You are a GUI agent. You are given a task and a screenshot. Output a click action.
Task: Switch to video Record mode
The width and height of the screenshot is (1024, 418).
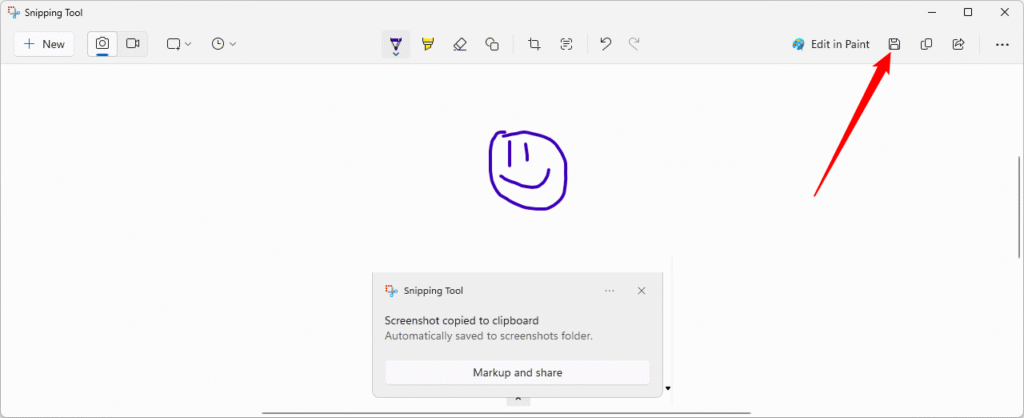[x=132, y=44]
